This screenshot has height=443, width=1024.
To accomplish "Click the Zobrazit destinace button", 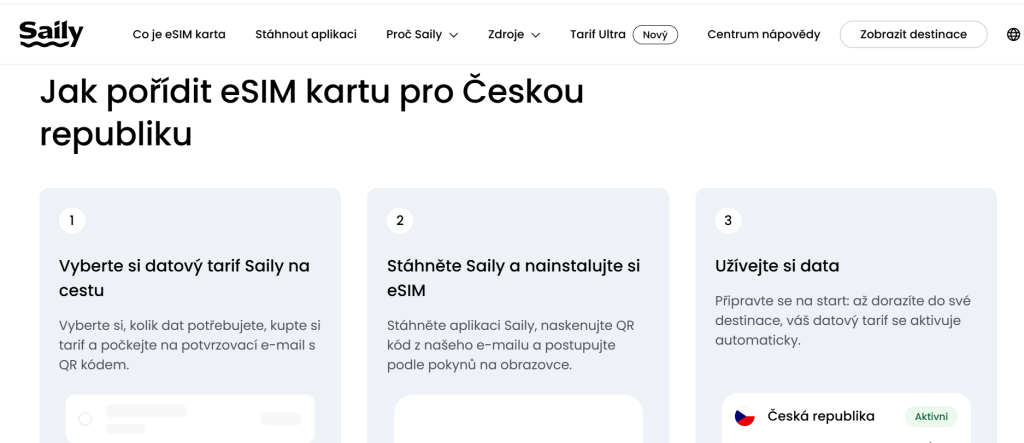I will (913, 35).
